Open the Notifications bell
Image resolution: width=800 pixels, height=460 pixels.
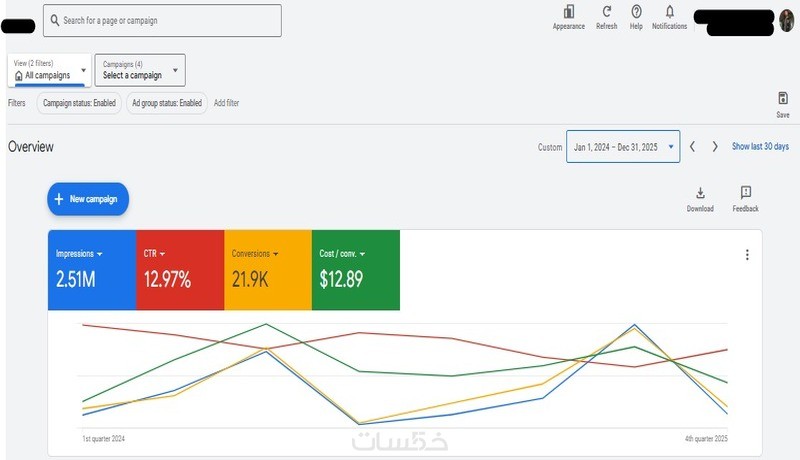tap(669, 13)
